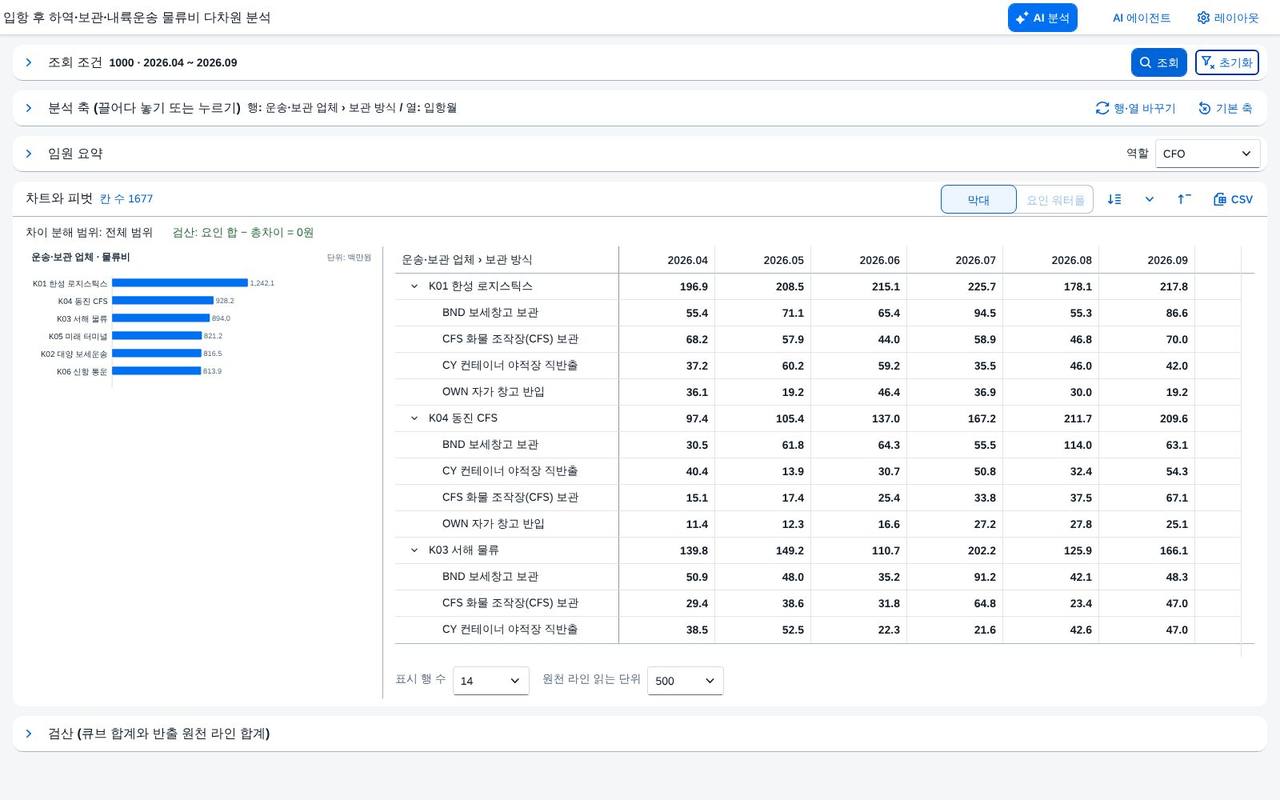The width and height of the screenshot is (1280, 800).
Task: Collapse the K04 동진 CFS row group
Action: click(415, 418)
